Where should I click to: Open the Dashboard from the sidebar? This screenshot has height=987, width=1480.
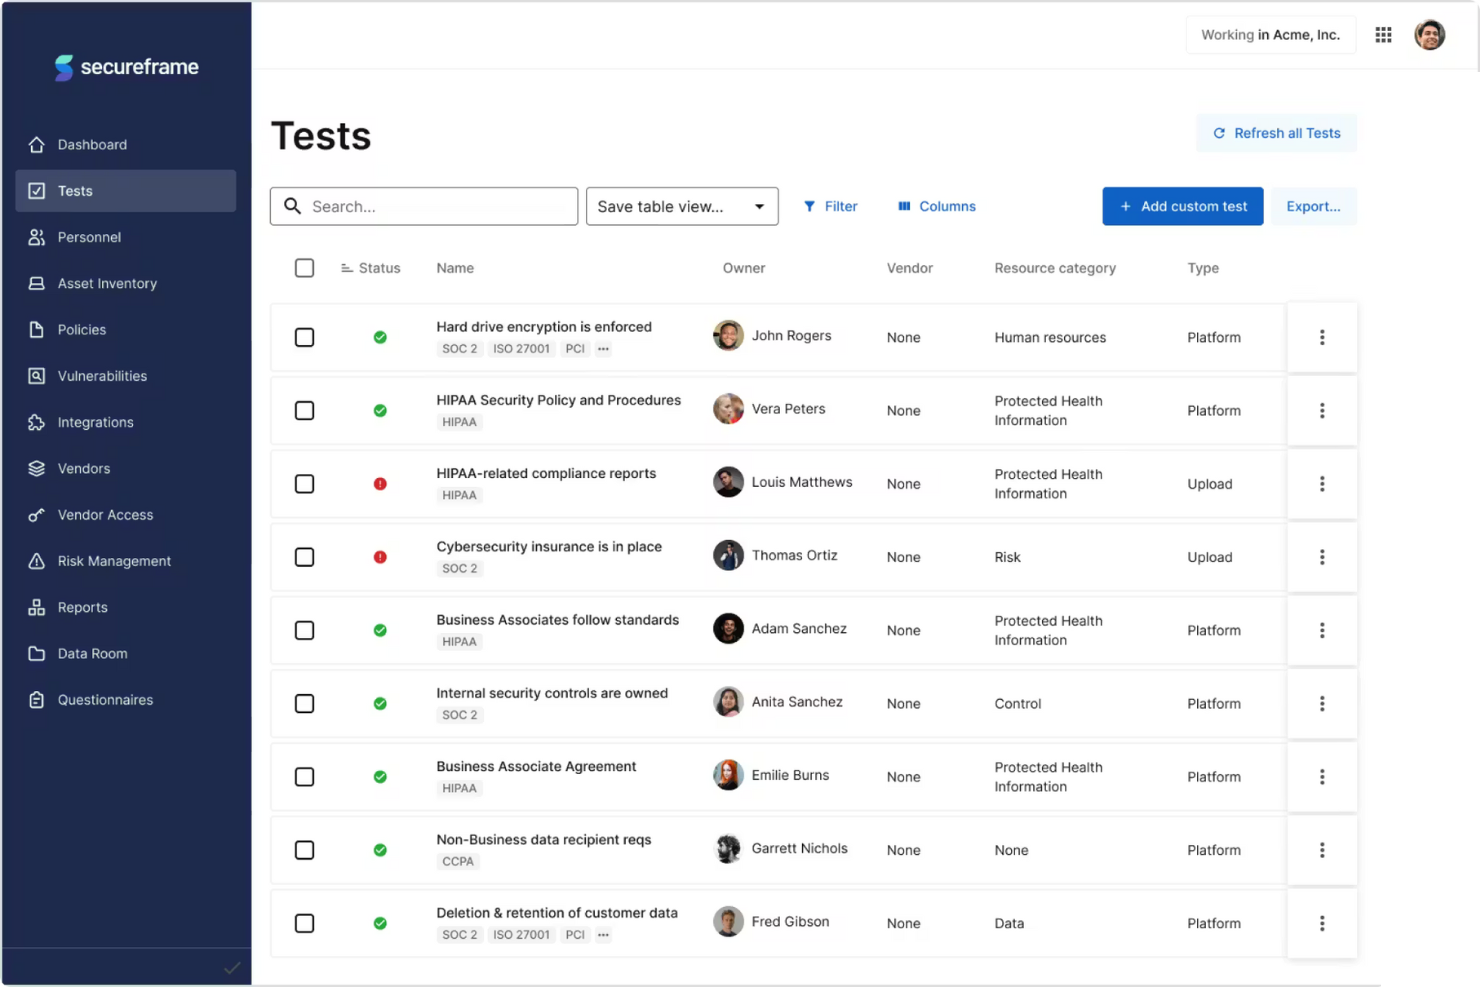point(92,144)
